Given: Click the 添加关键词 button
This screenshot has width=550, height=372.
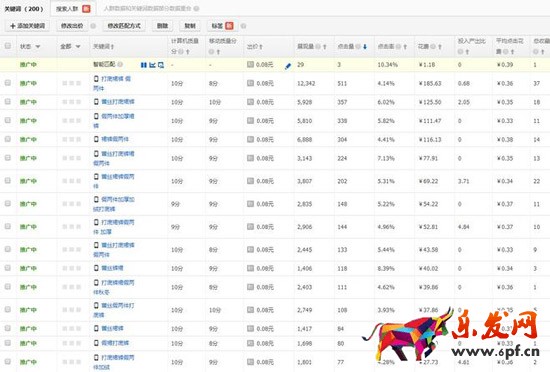Looking at the screenshot, I should 27,26.
